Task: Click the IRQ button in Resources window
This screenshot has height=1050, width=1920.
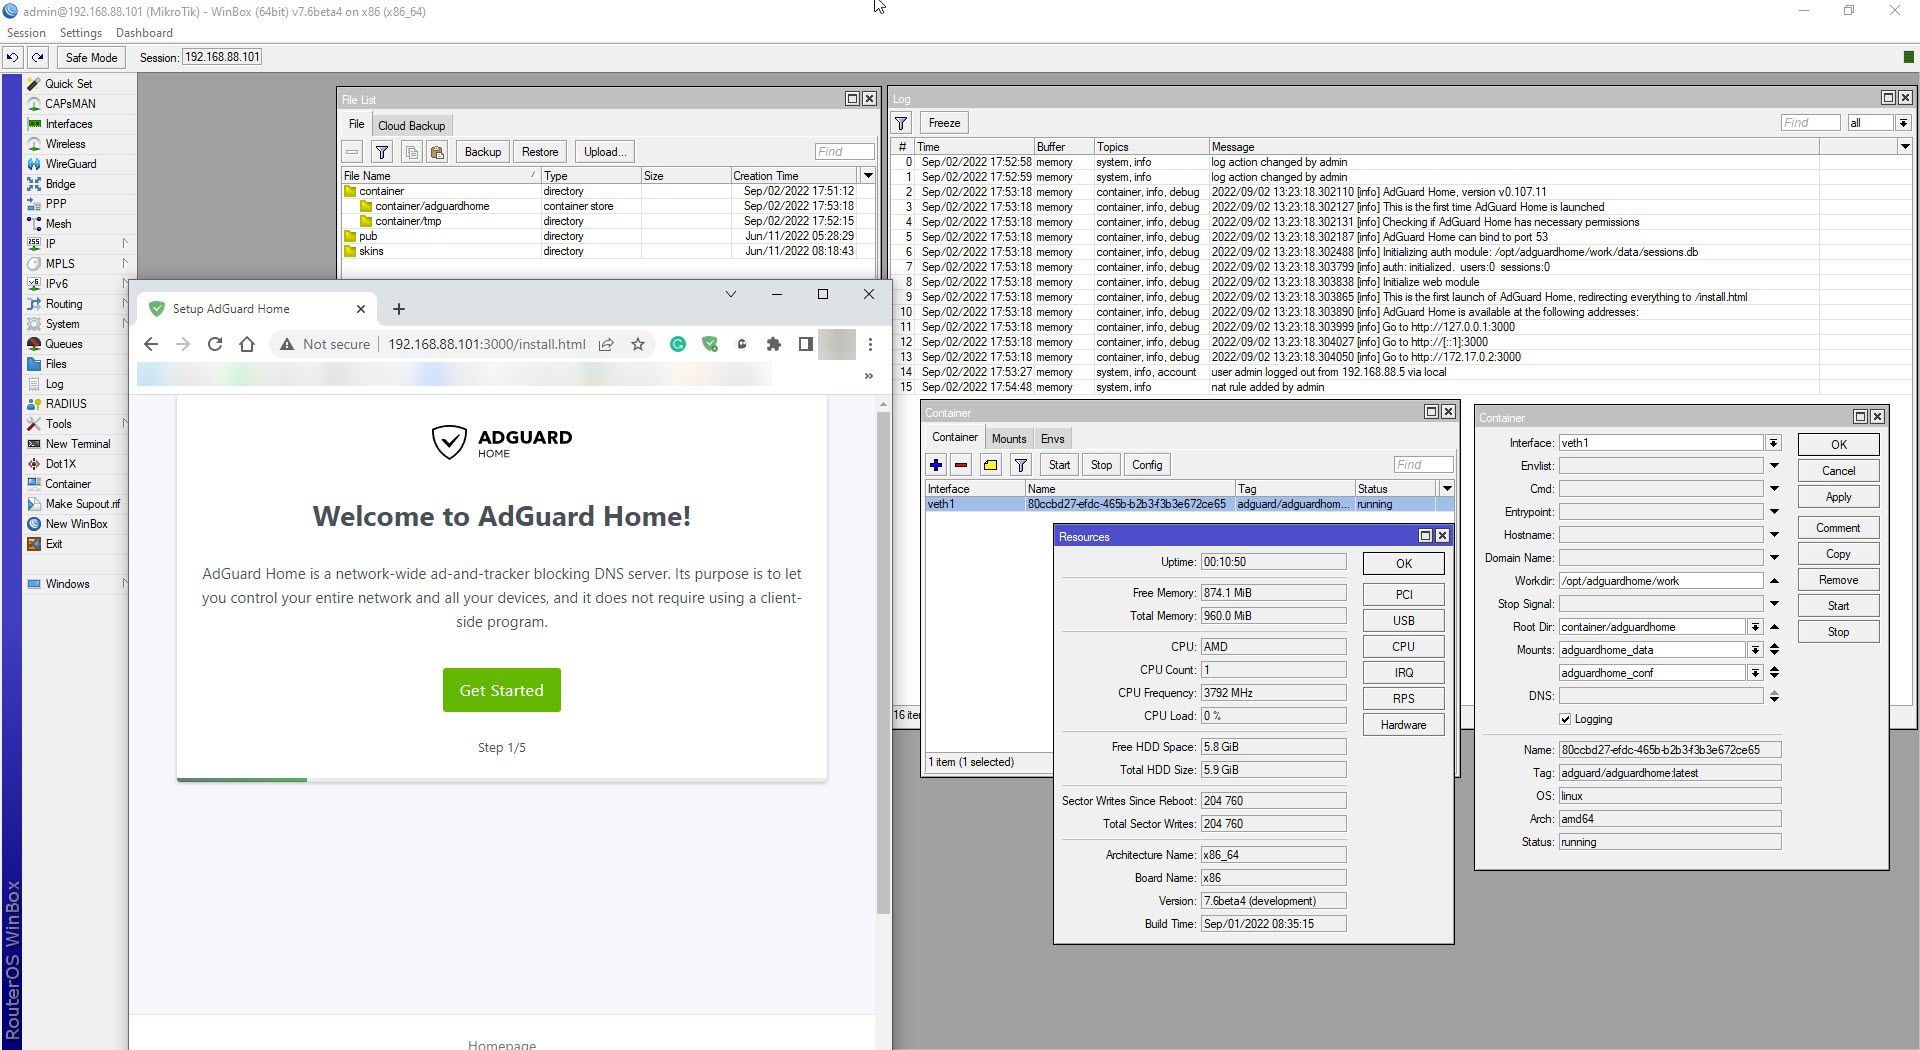Action: coord(1403,673)
